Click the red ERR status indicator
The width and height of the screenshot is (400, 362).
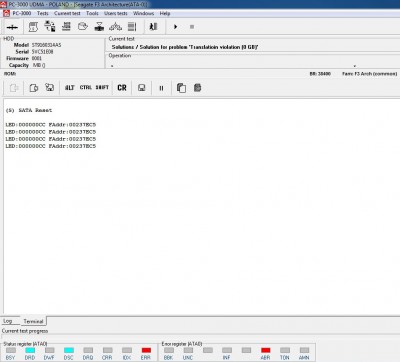146,350
